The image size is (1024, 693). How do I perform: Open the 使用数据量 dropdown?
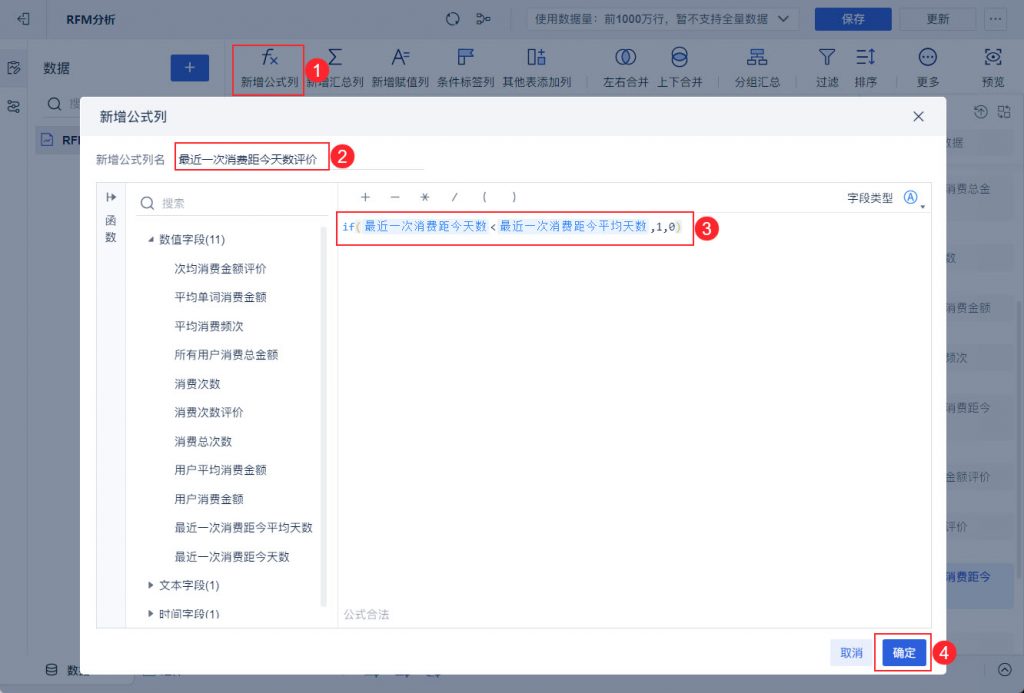pyautogui.click(x=662, y=19)
